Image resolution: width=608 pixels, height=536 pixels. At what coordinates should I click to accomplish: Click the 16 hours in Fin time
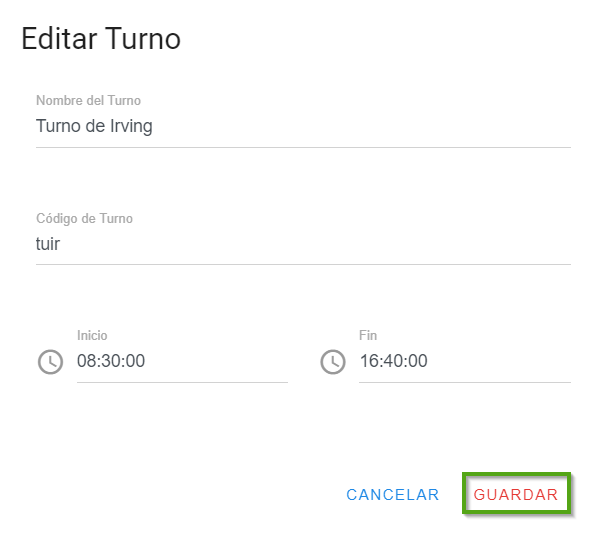pos(368,361)
